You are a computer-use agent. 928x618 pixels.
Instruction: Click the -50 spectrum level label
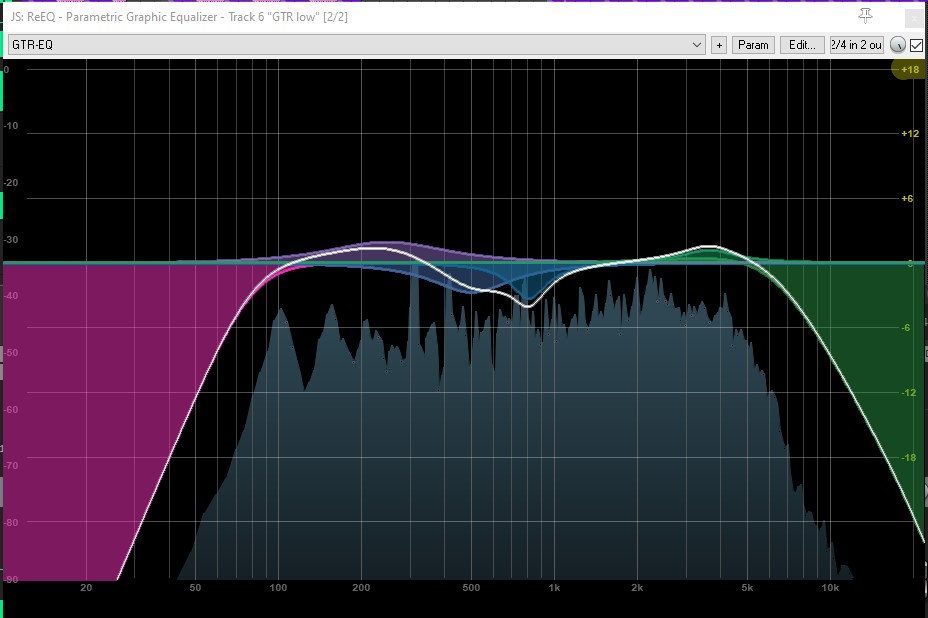pos(11,352)
